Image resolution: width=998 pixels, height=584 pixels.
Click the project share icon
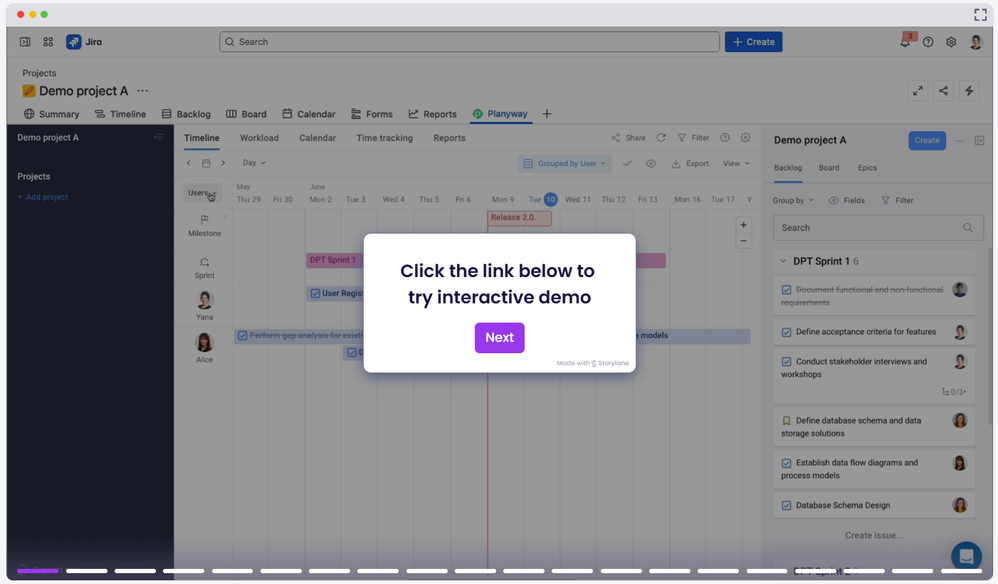[x=943, y=91]
